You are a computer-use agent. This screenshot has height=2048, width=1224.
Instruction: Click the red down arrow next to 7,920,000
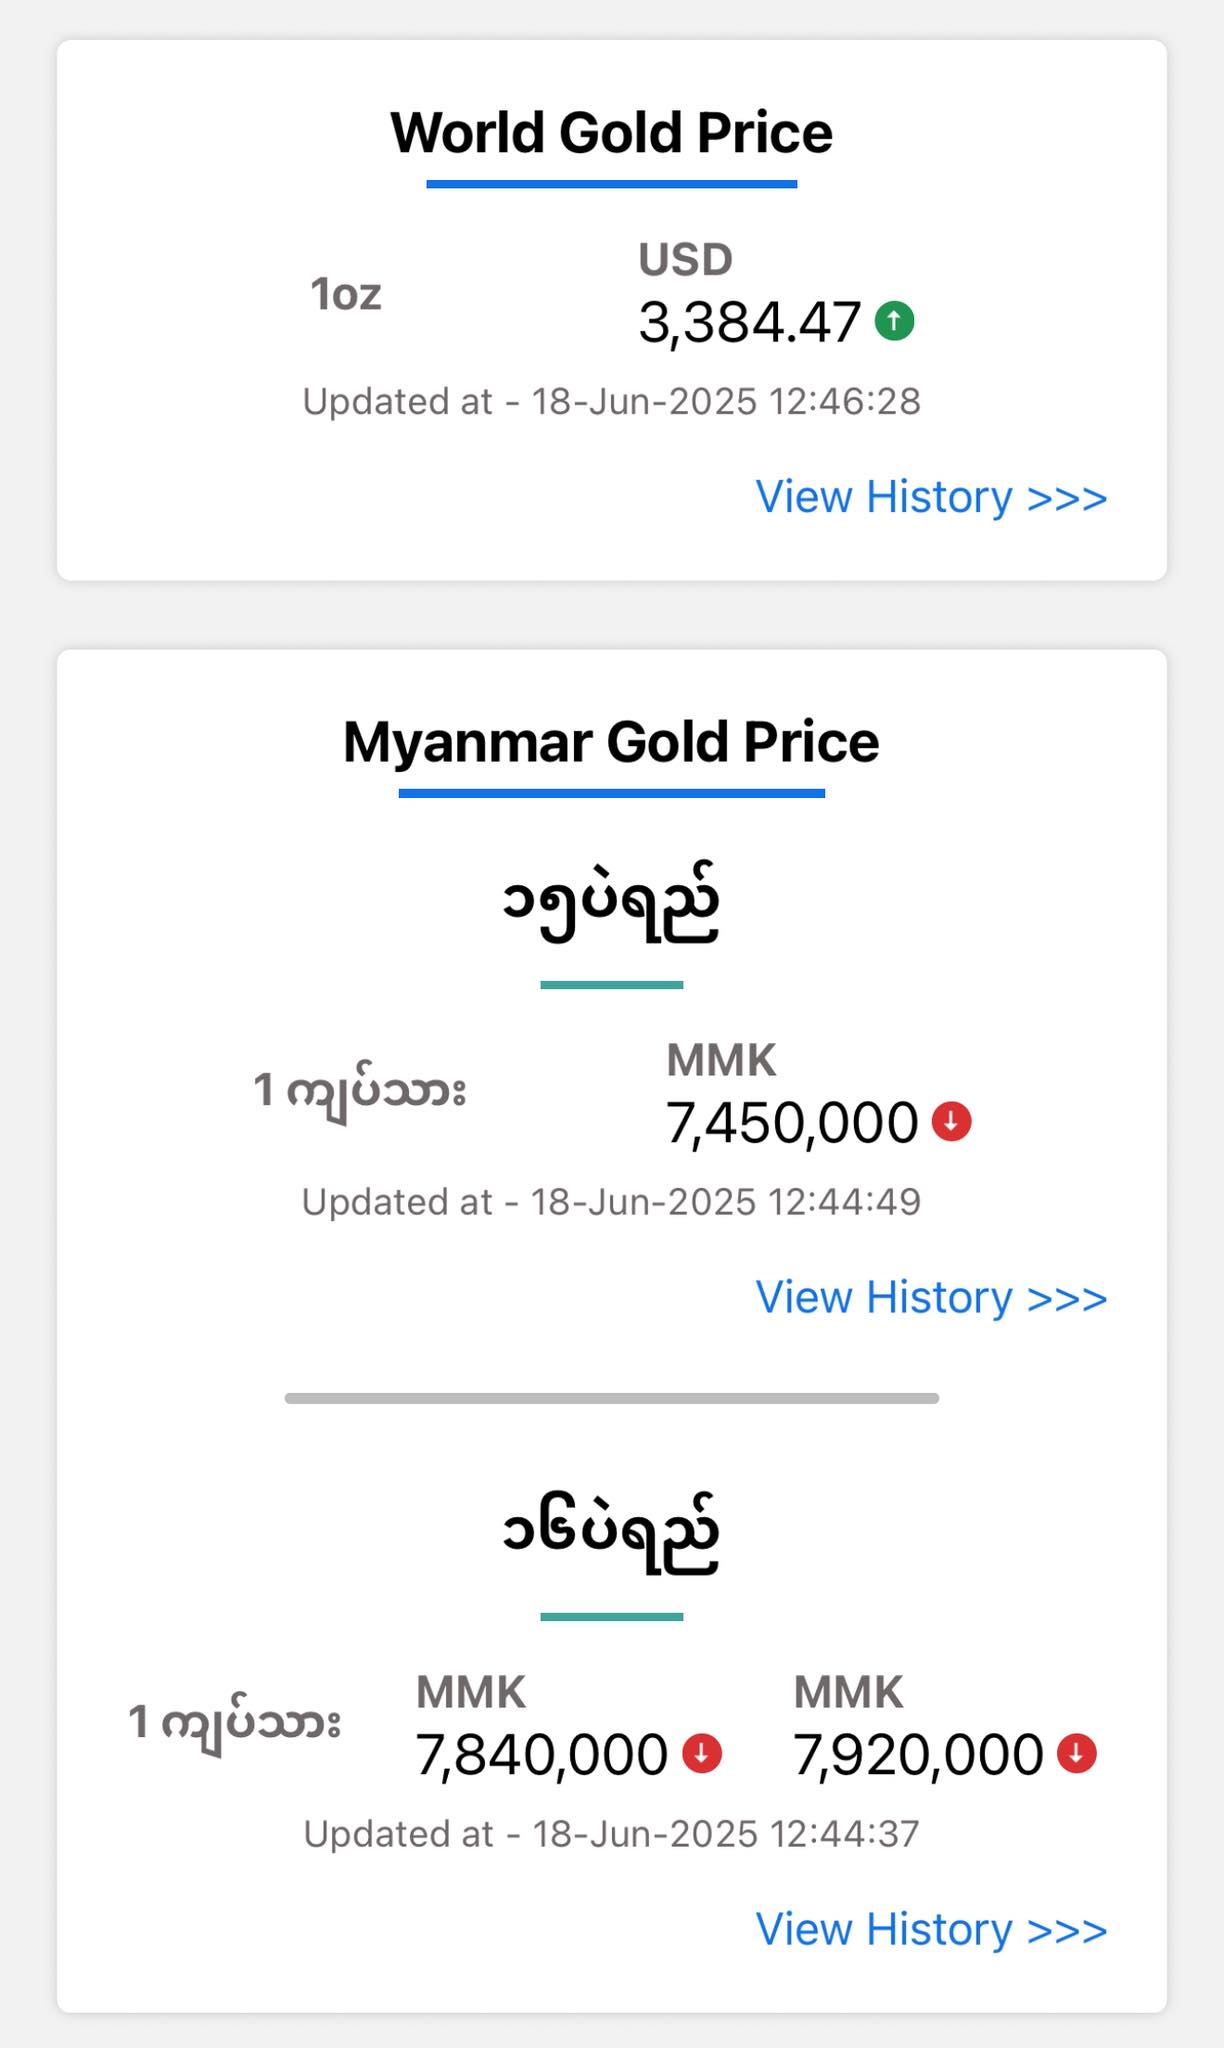pyautogui.click(x=1077, y=1753)
